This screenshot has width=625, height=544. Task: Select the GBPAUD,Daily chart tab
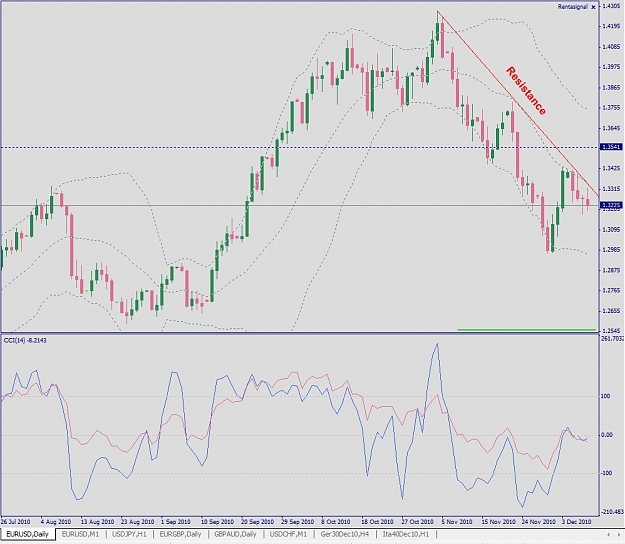[x=235, y=534]
